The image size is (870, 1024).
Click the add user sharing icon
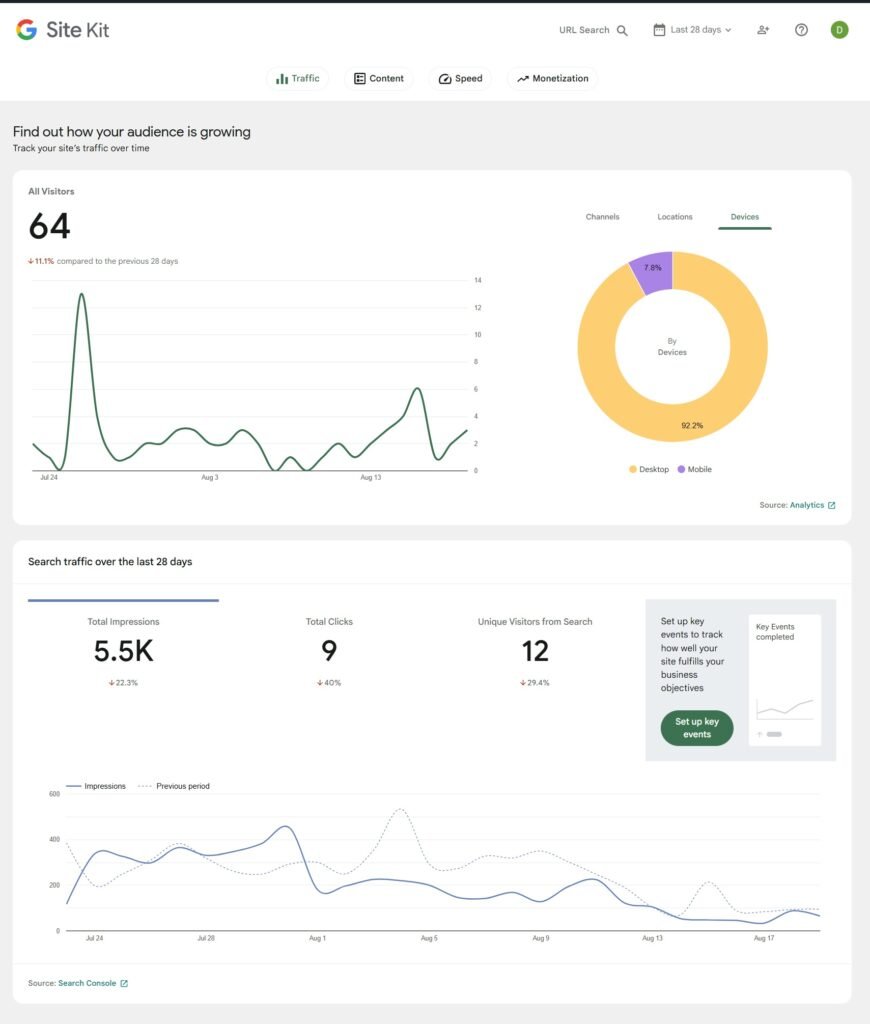[763, 31]
